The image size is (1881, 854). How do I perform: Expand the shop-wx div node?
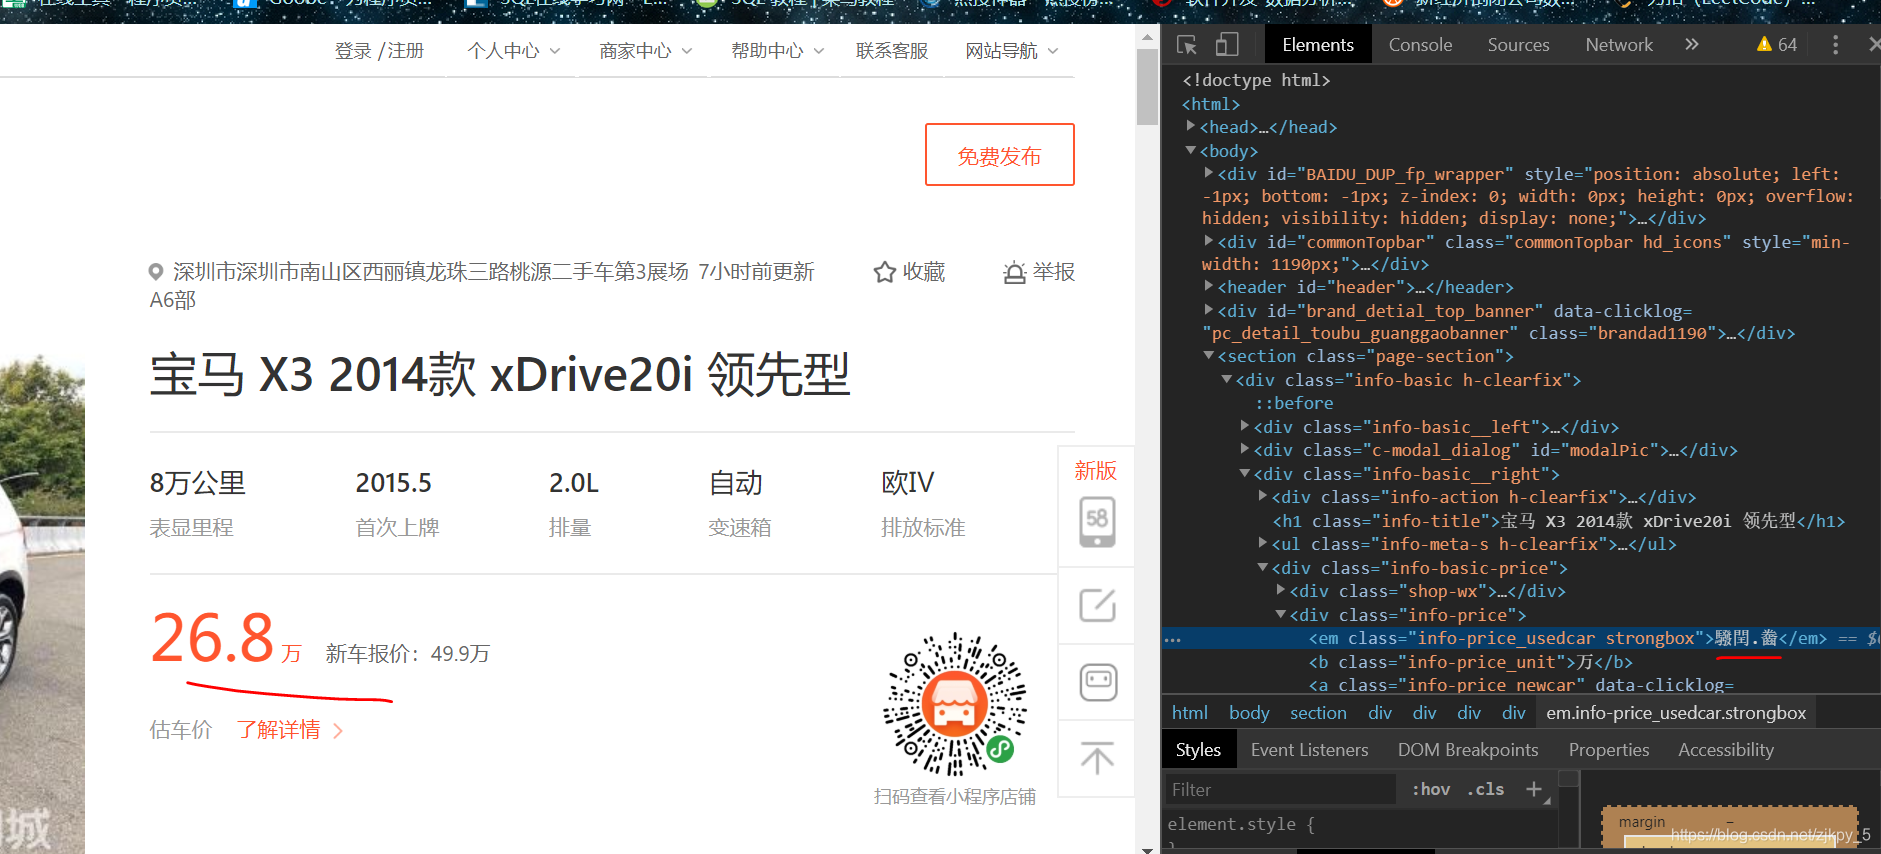click(x=1281, y=590)
